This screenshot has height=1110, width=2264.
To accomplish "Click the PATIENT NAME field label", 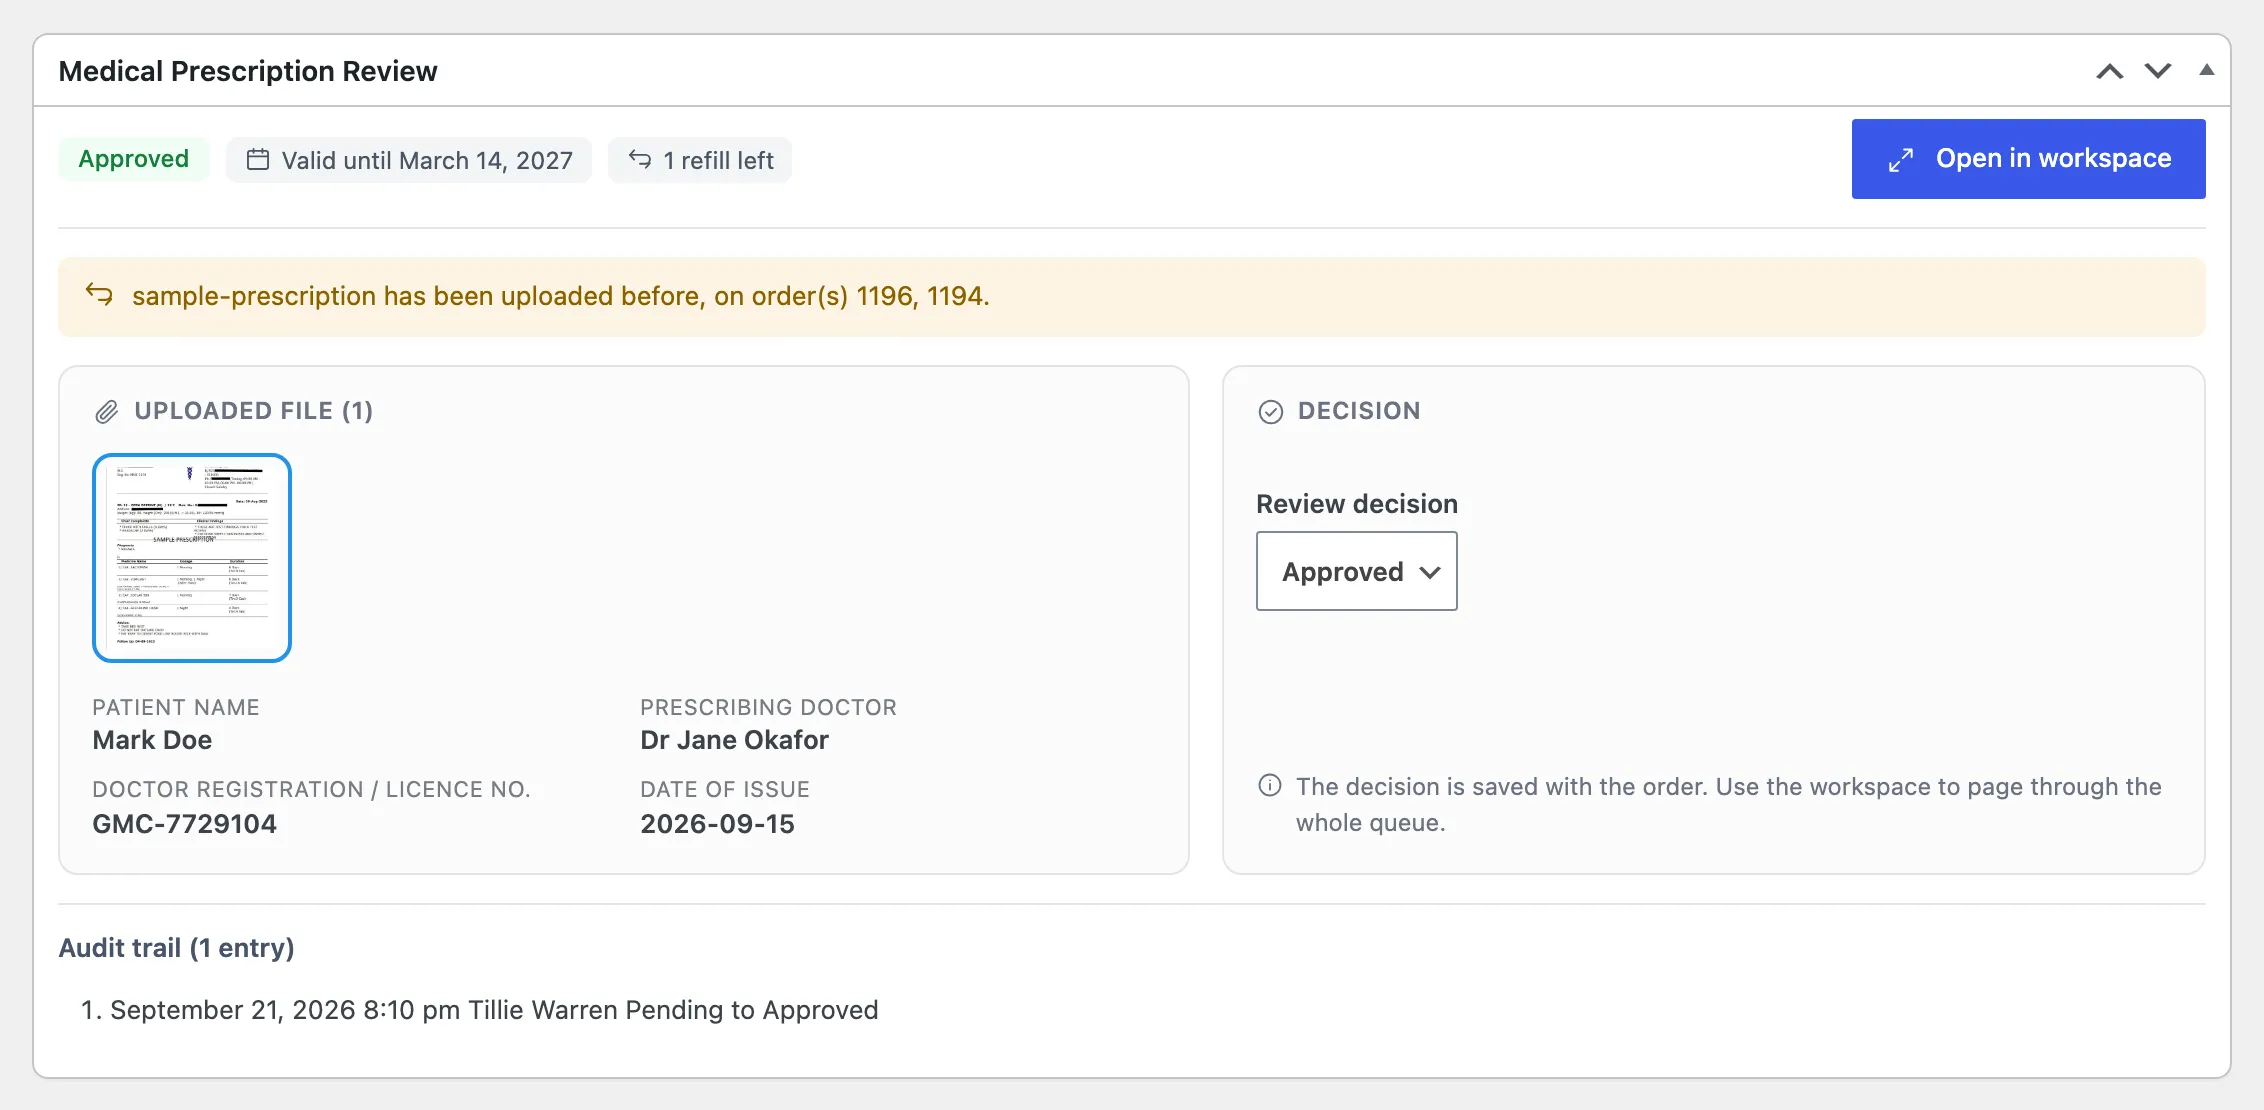I will click(176, 707).
